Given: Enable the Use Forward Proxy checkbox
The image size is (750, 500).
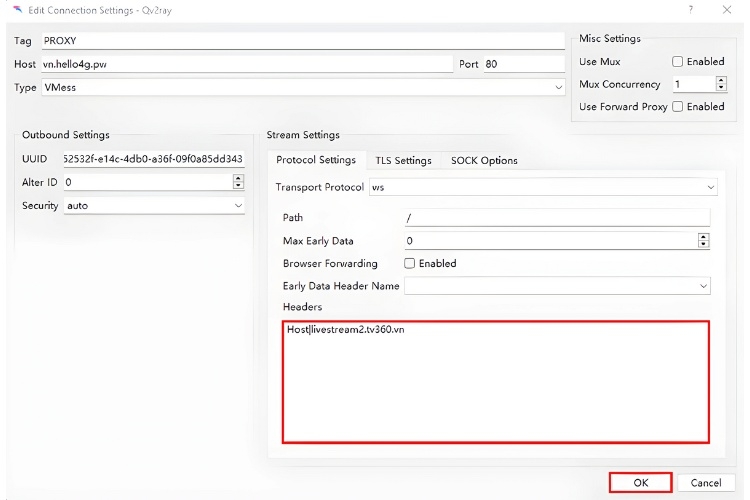Looking at the screenshot, I should coord(677,106).
